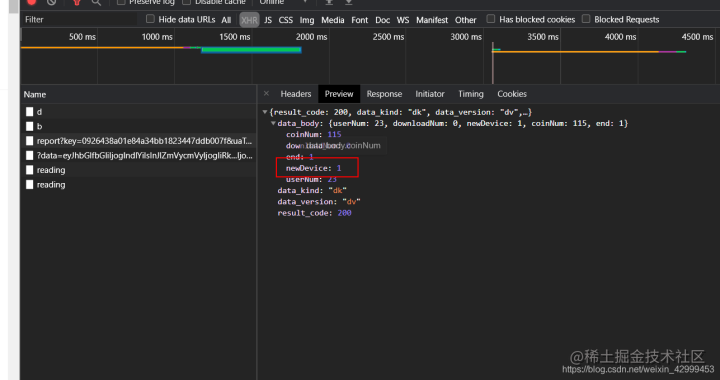Filter requests by Manifest type
The width and height of the screenshot is (720, 380).
pos(432,20)
